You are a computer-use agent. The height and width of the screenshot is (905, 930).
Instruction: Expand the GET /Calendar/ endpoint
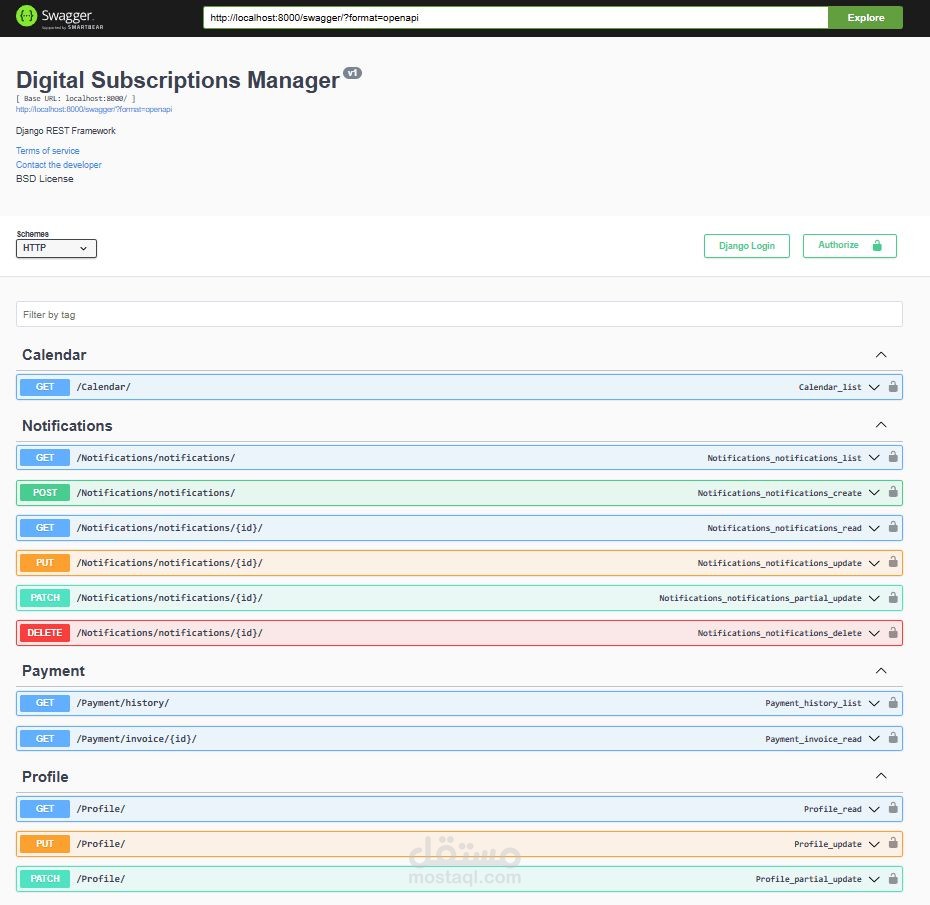point(873,387)
